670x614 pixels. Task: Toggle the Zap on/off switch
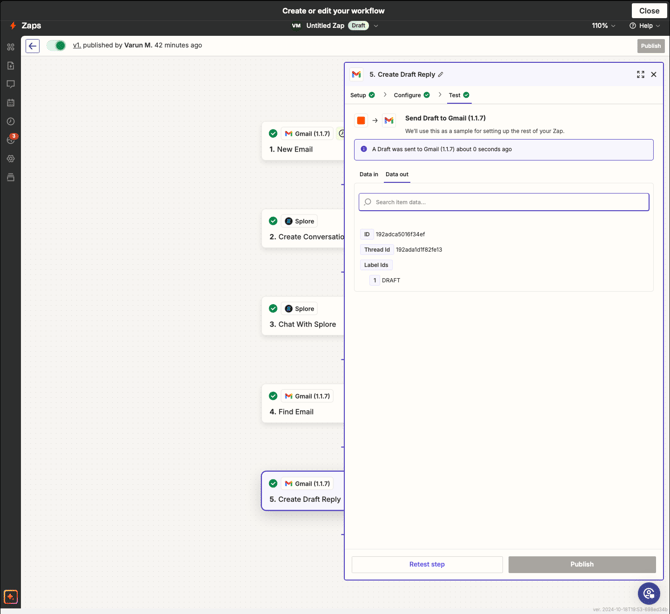[x=56, y=45]
